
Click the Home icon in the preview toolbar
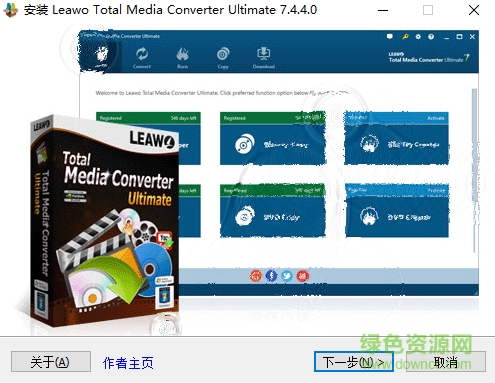click(101, 53)
